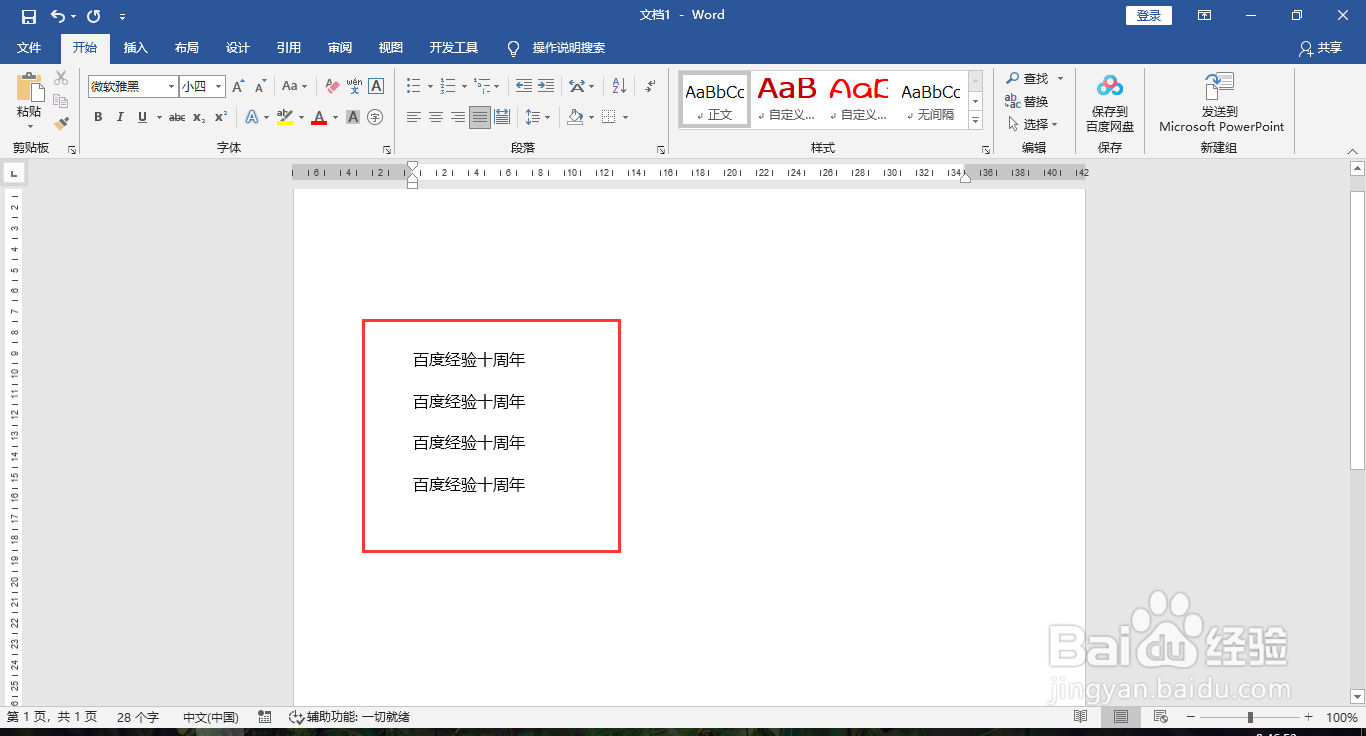Decrease paragraph indent
This screenshot has width=1366, height=736.
(524, 87)
